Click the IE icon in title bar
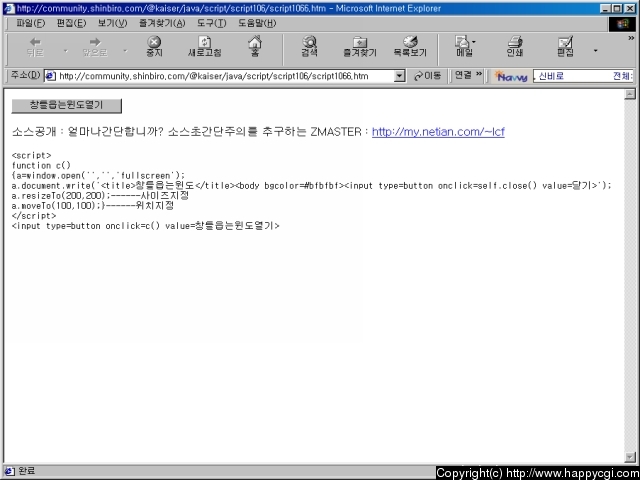 coord(10,8)
